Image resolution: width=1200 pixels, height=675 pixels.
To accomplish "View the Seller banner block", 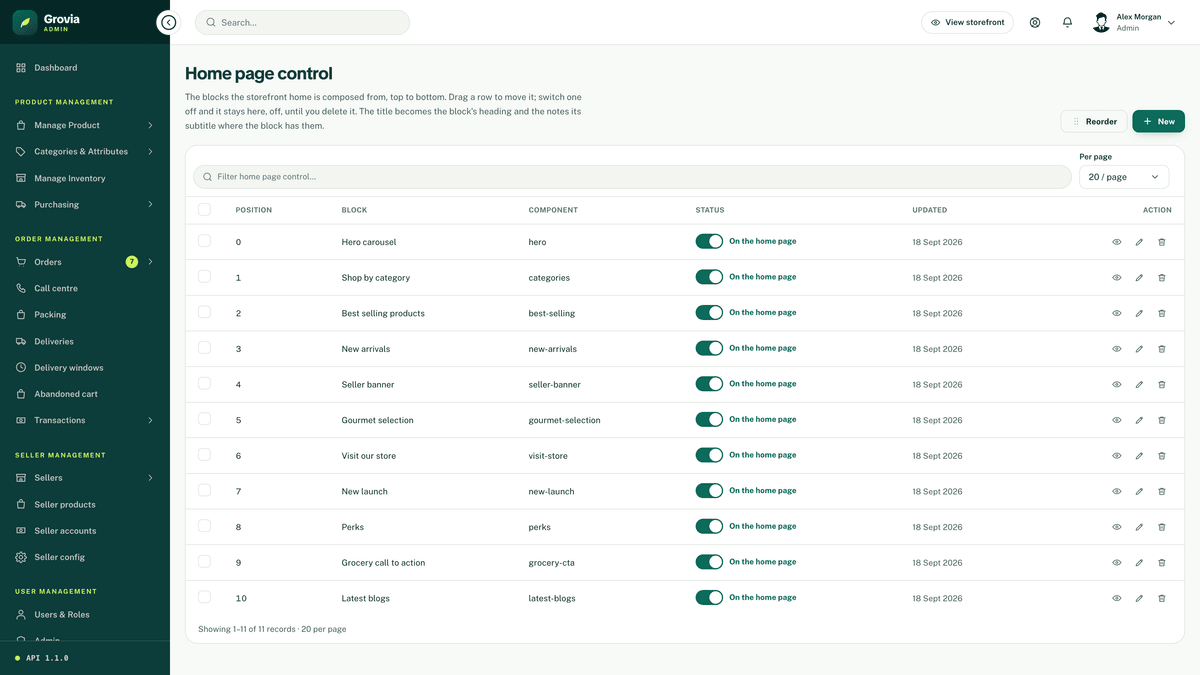I will 1117,385.
